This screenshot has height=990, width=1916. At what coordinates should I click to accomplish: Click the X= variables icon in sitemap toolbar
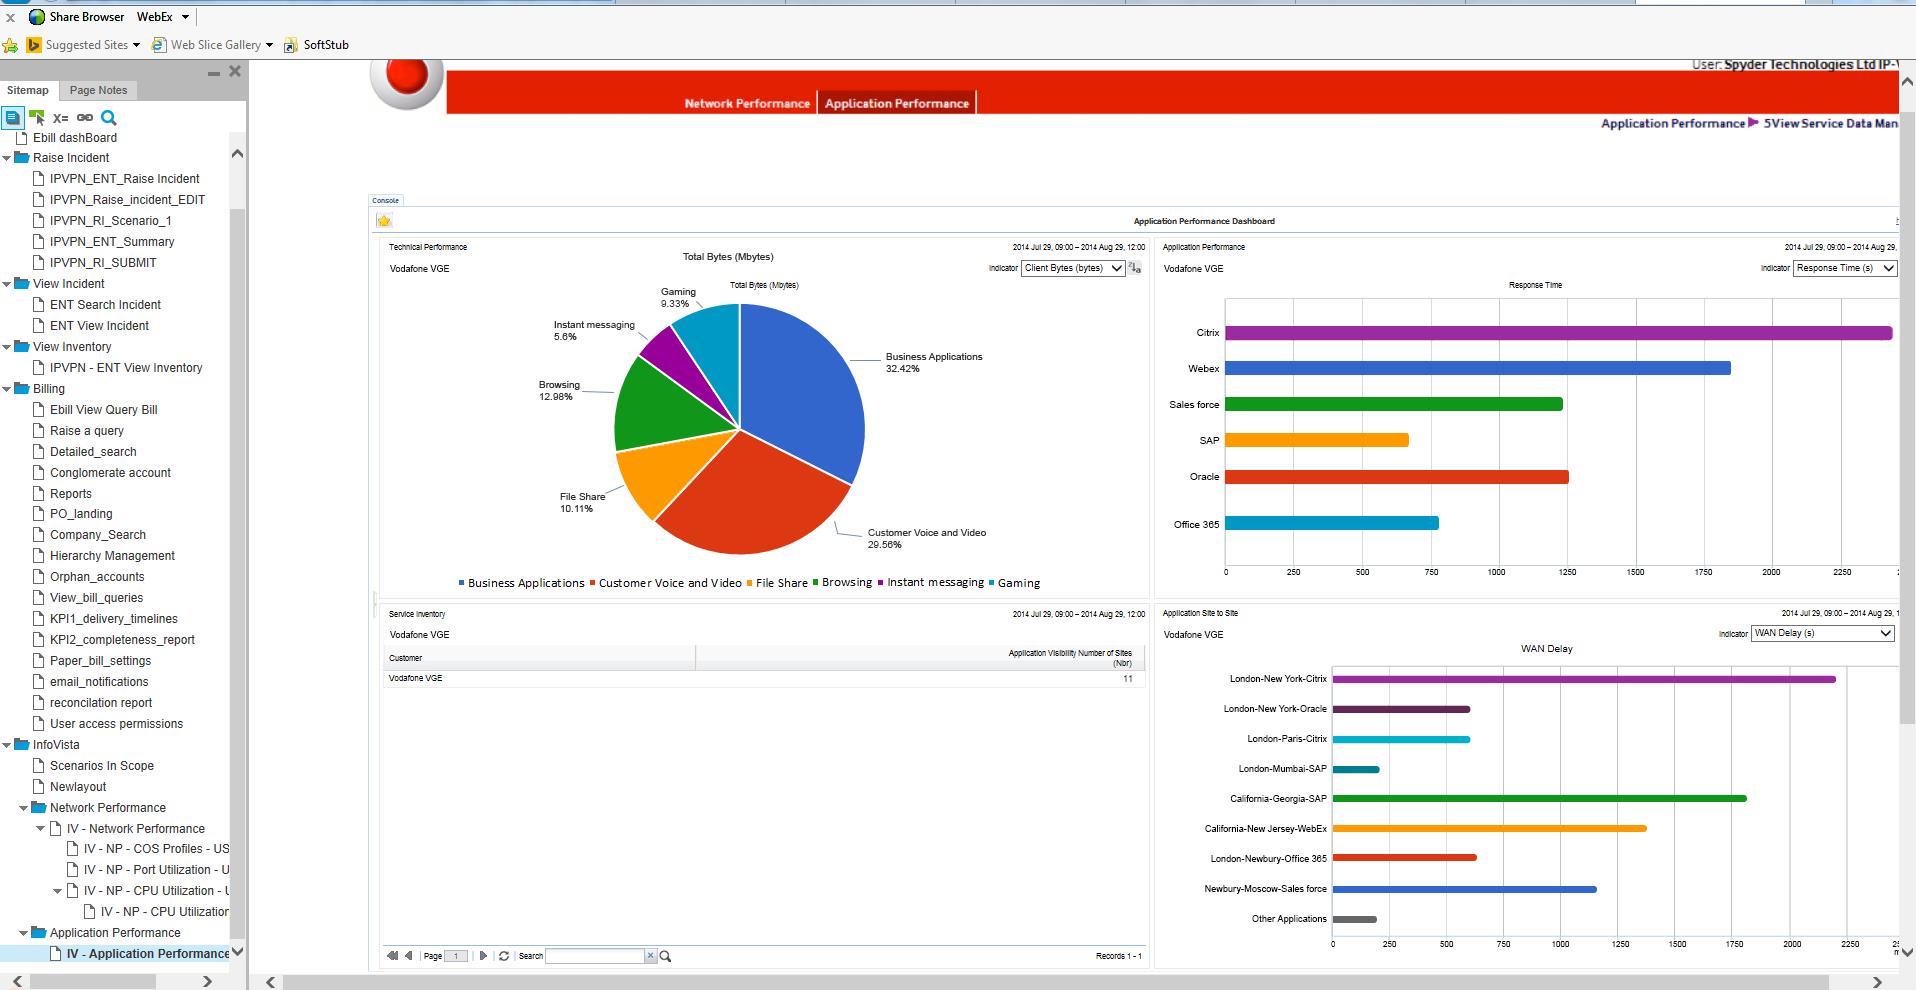click(61, 118)
